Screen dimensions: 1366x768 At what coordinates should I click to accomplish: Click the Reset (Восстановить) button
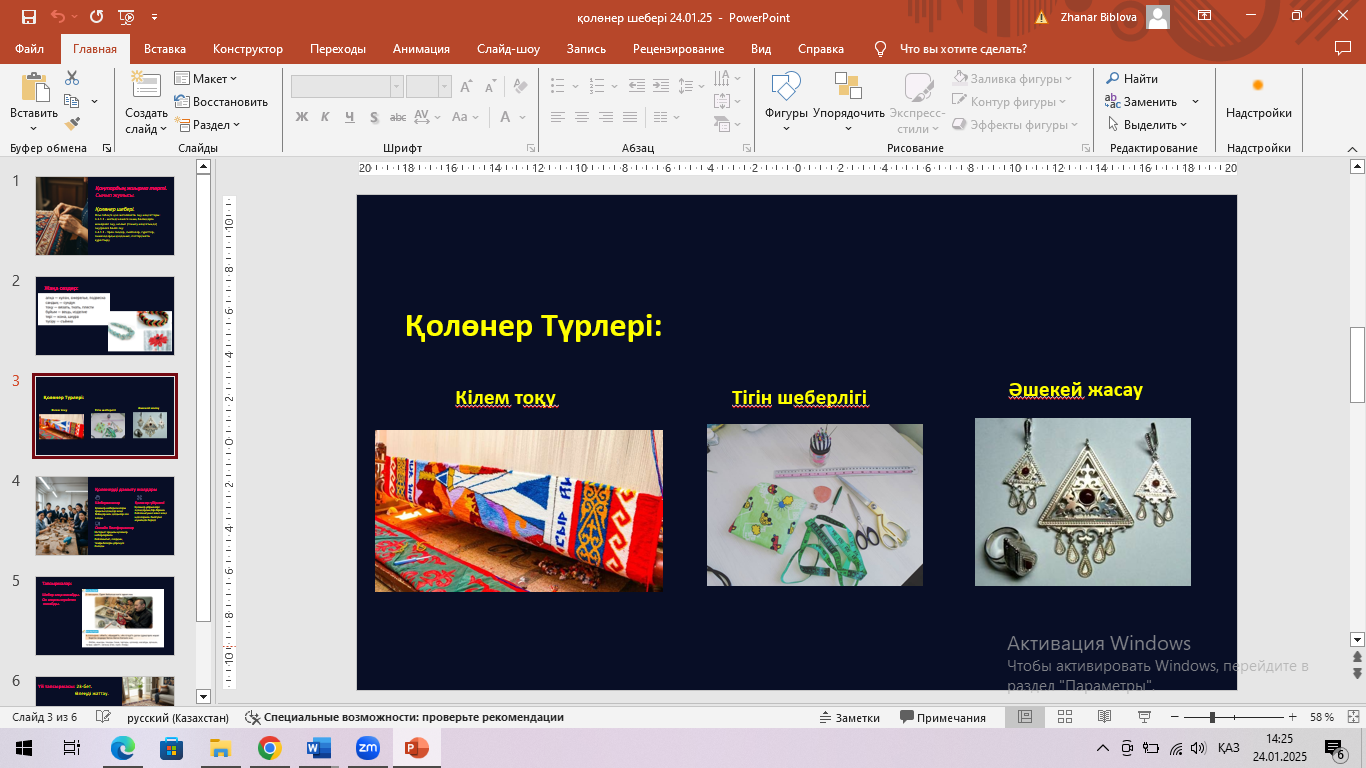[221, 101]
